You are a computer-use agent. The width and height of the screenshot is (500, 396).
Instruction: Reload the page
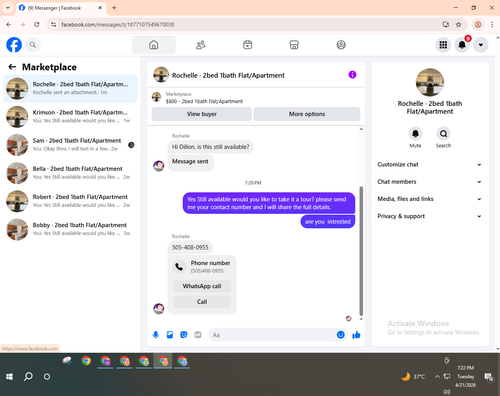pos(37,24)
